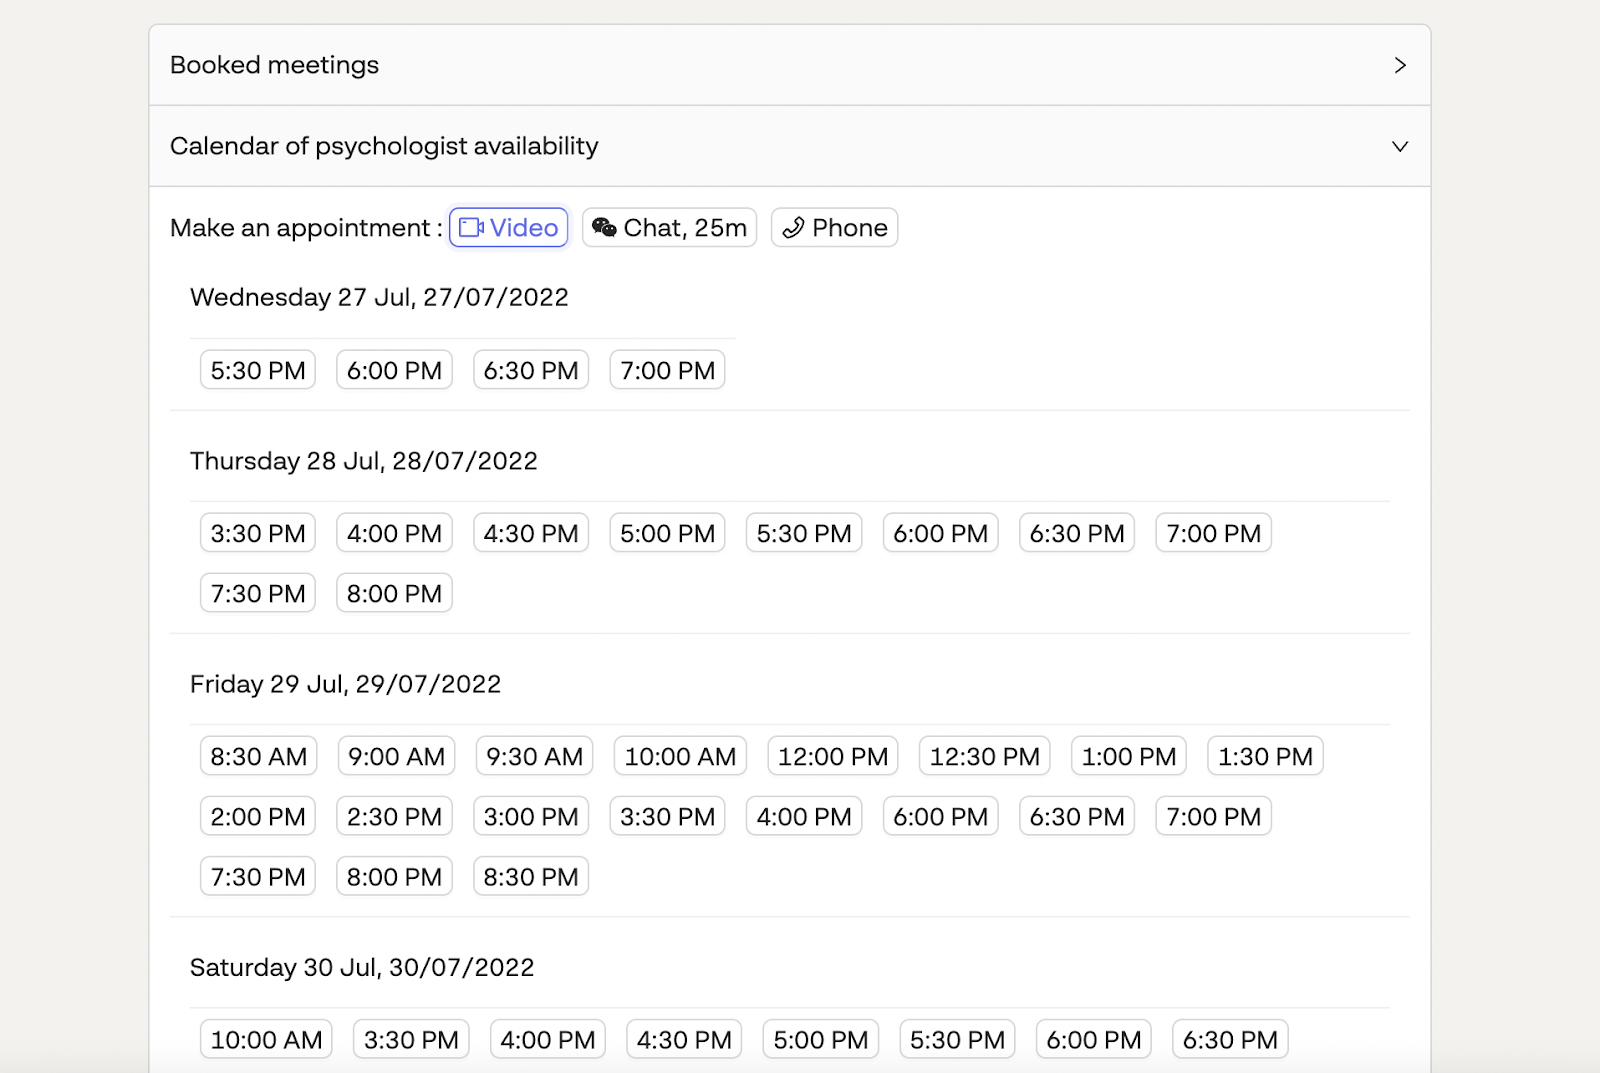Image resolution: width=1600 pixels, height=1073 pixels.
Task: Click the Wednesday 27 Jul date heading
Action: point(379,297)
